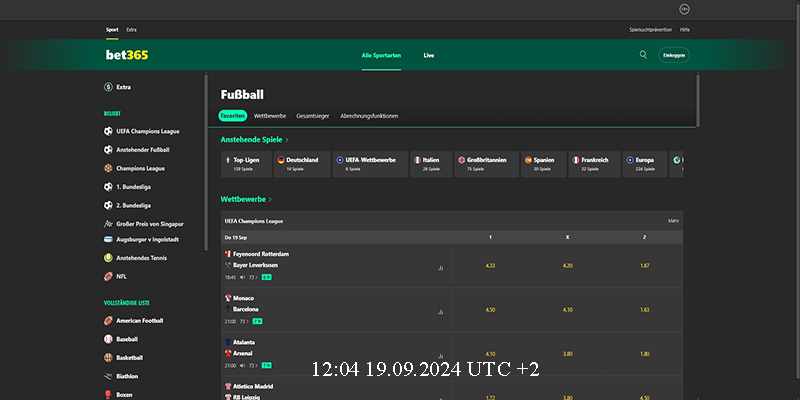This screenshot has height=400, width=800.
Task: Select Monaco win odds 4.50
Action: click(x=490, y=310)
